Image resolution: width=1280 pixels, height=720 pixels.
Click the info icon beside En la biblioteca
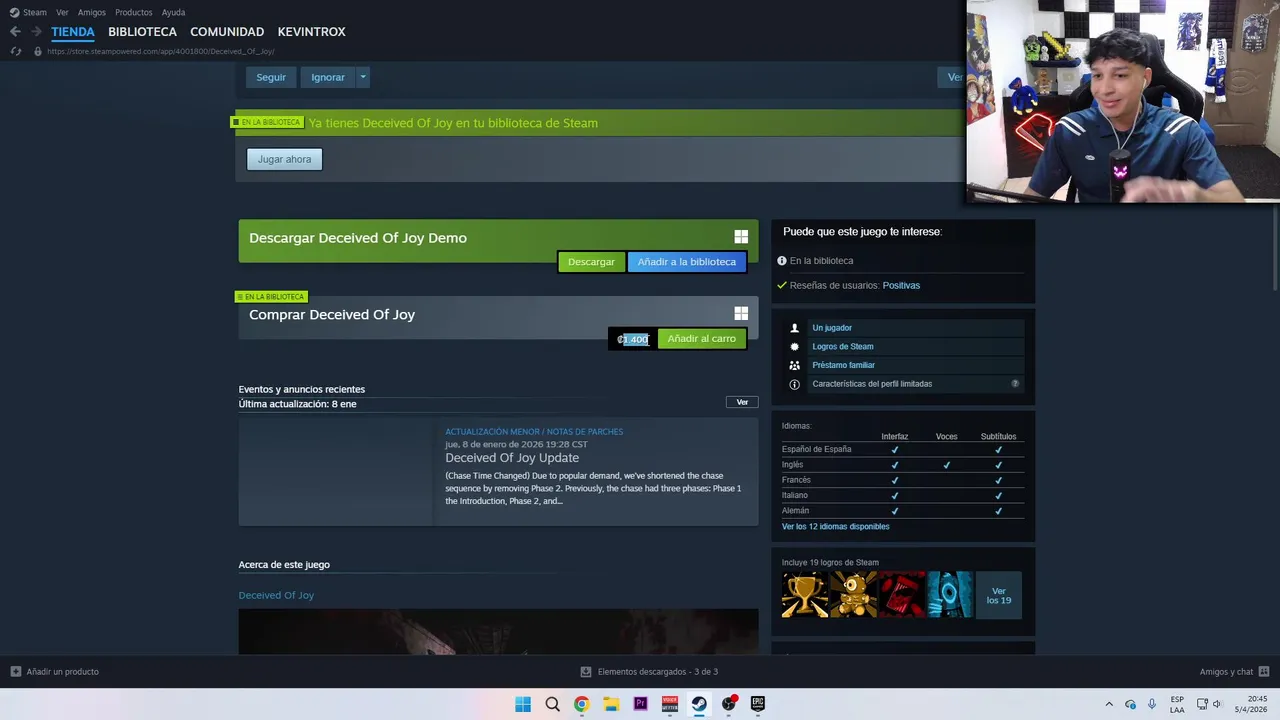click(782, 261)
